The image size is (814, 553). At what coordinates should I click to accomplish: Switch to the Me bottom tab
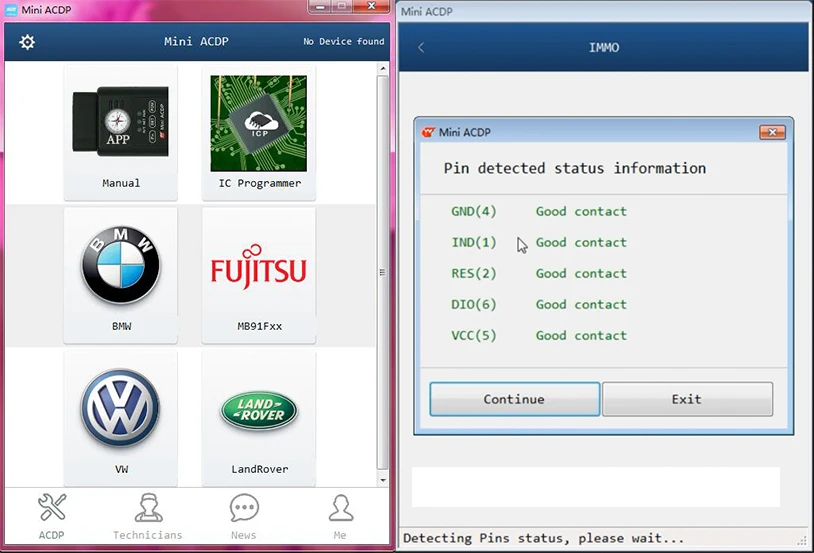click(341, 517)
